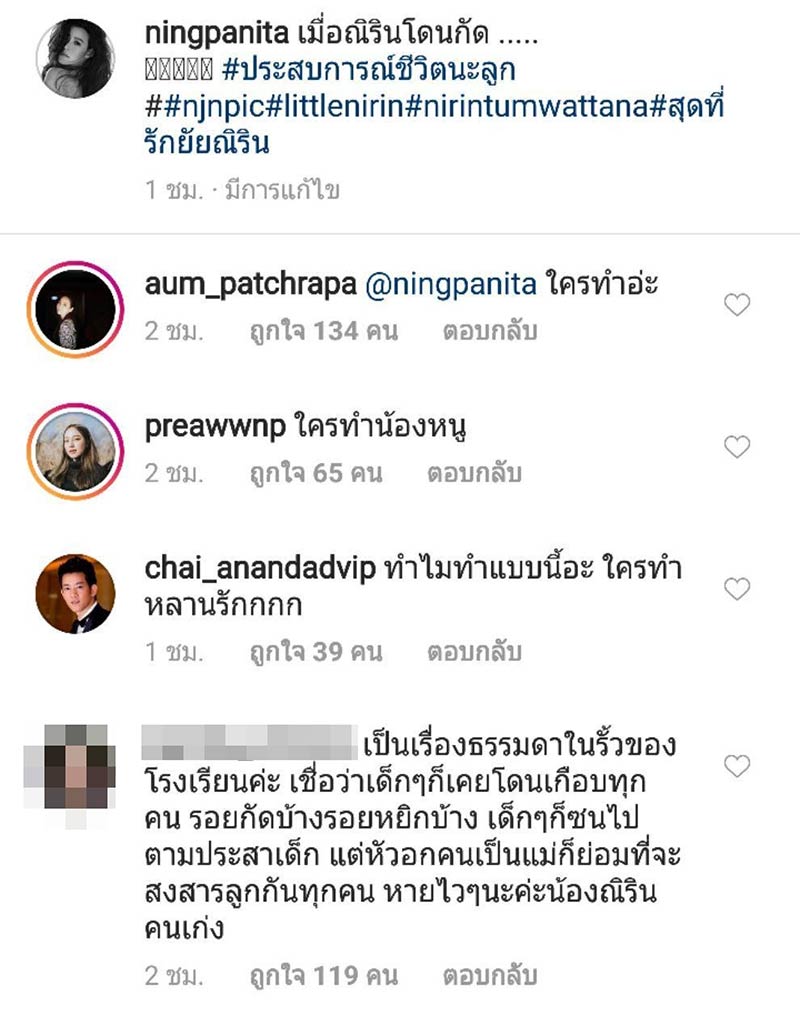Screen dimensions: 800x1034
Task: Tap the heart next to chai_anandadvip's comment
Action: tap(737, 588)
